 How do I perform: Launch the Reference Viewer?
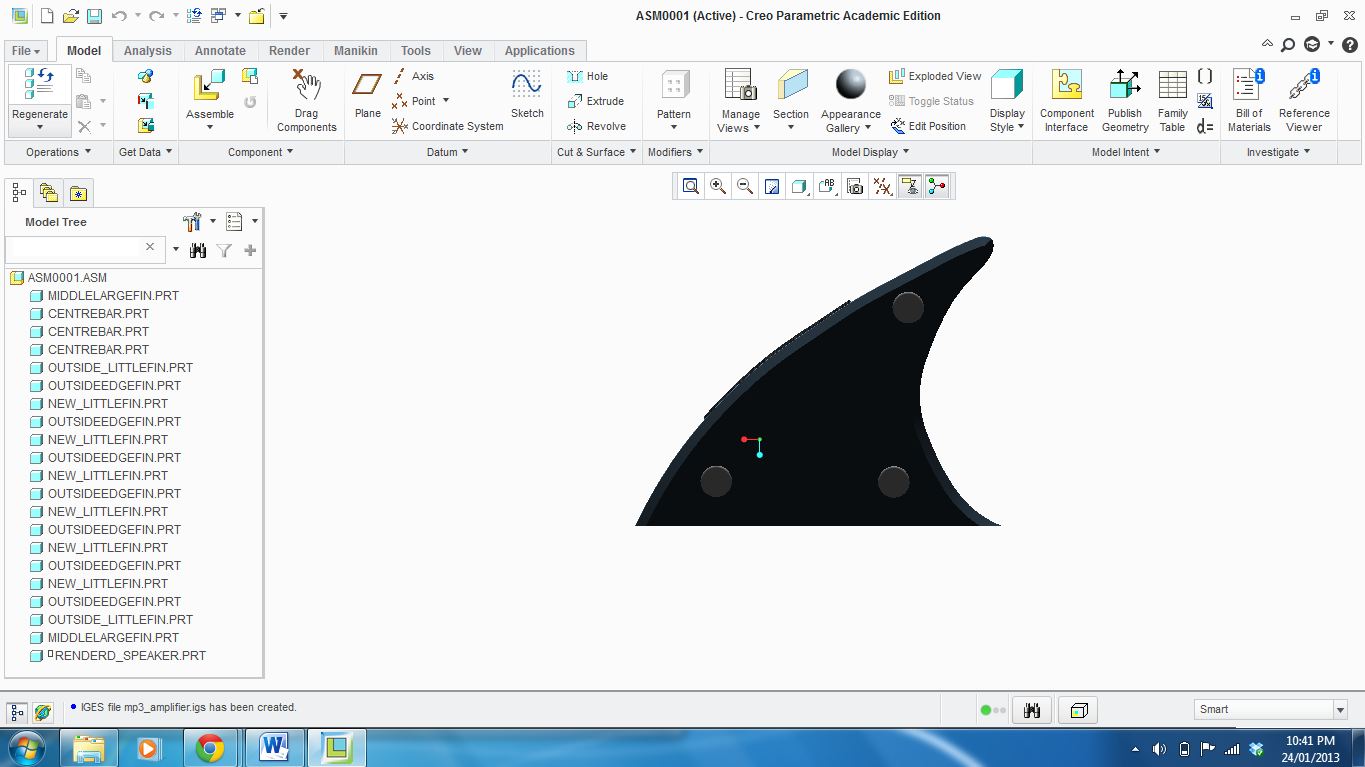(x=1304, y=100)
